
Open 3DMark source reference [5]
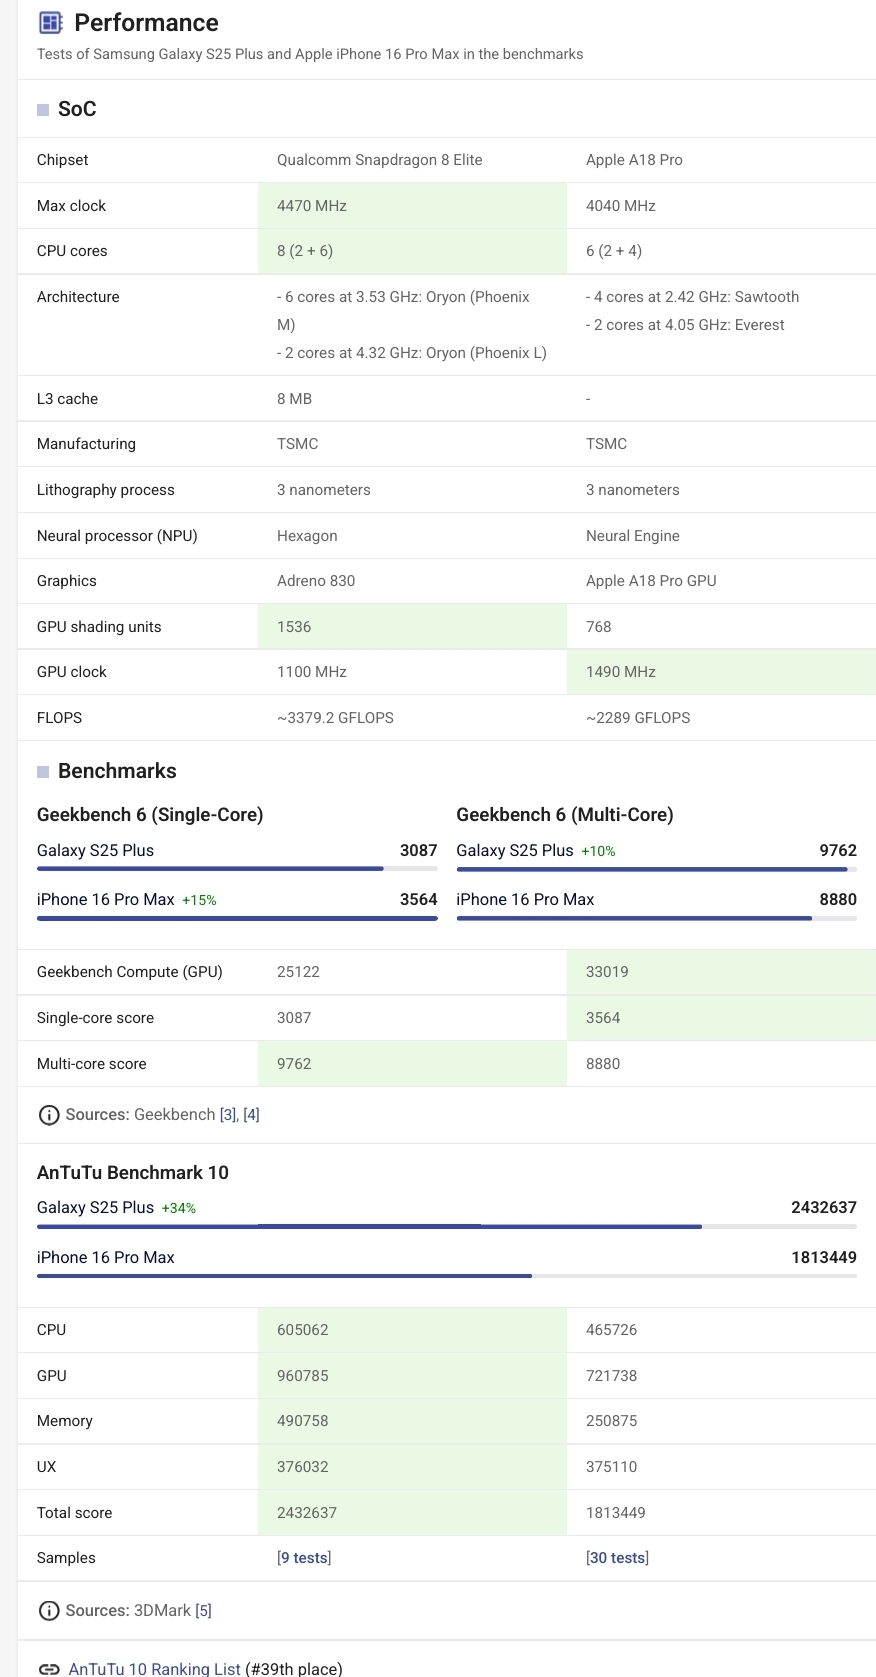click(203, 1611)
